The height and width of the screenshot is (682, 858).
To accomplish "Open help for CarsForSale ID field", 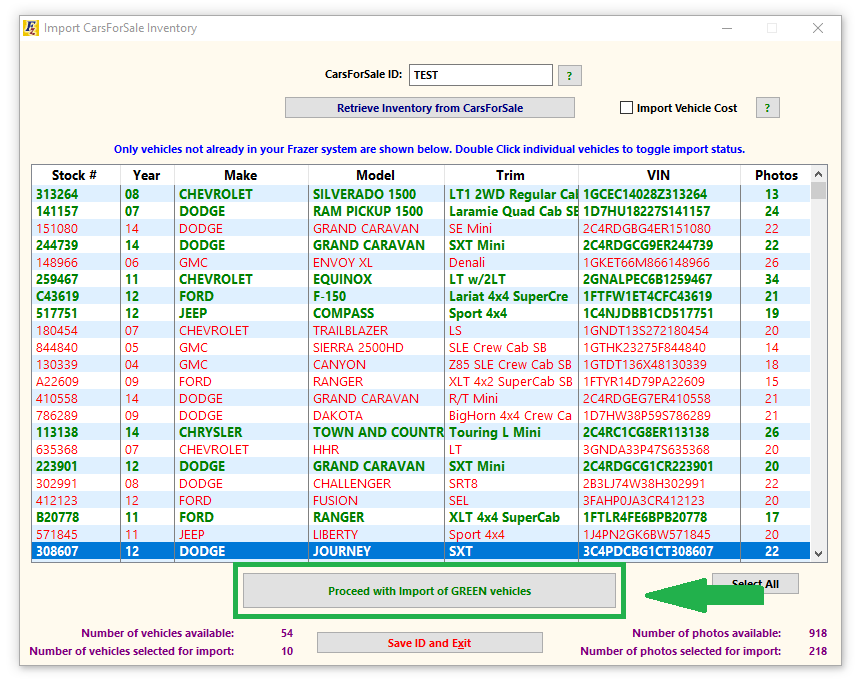I will [x=570, y=76].
